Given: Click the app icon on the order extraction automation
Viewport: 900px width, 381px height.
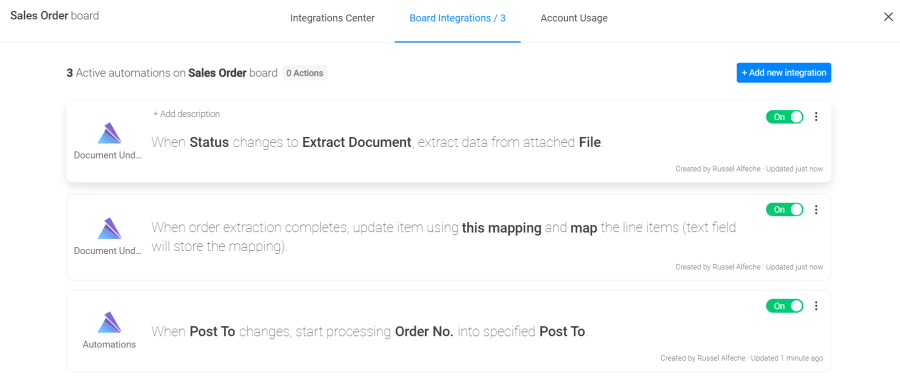Looking at the screenshot, I should [109, 228].
